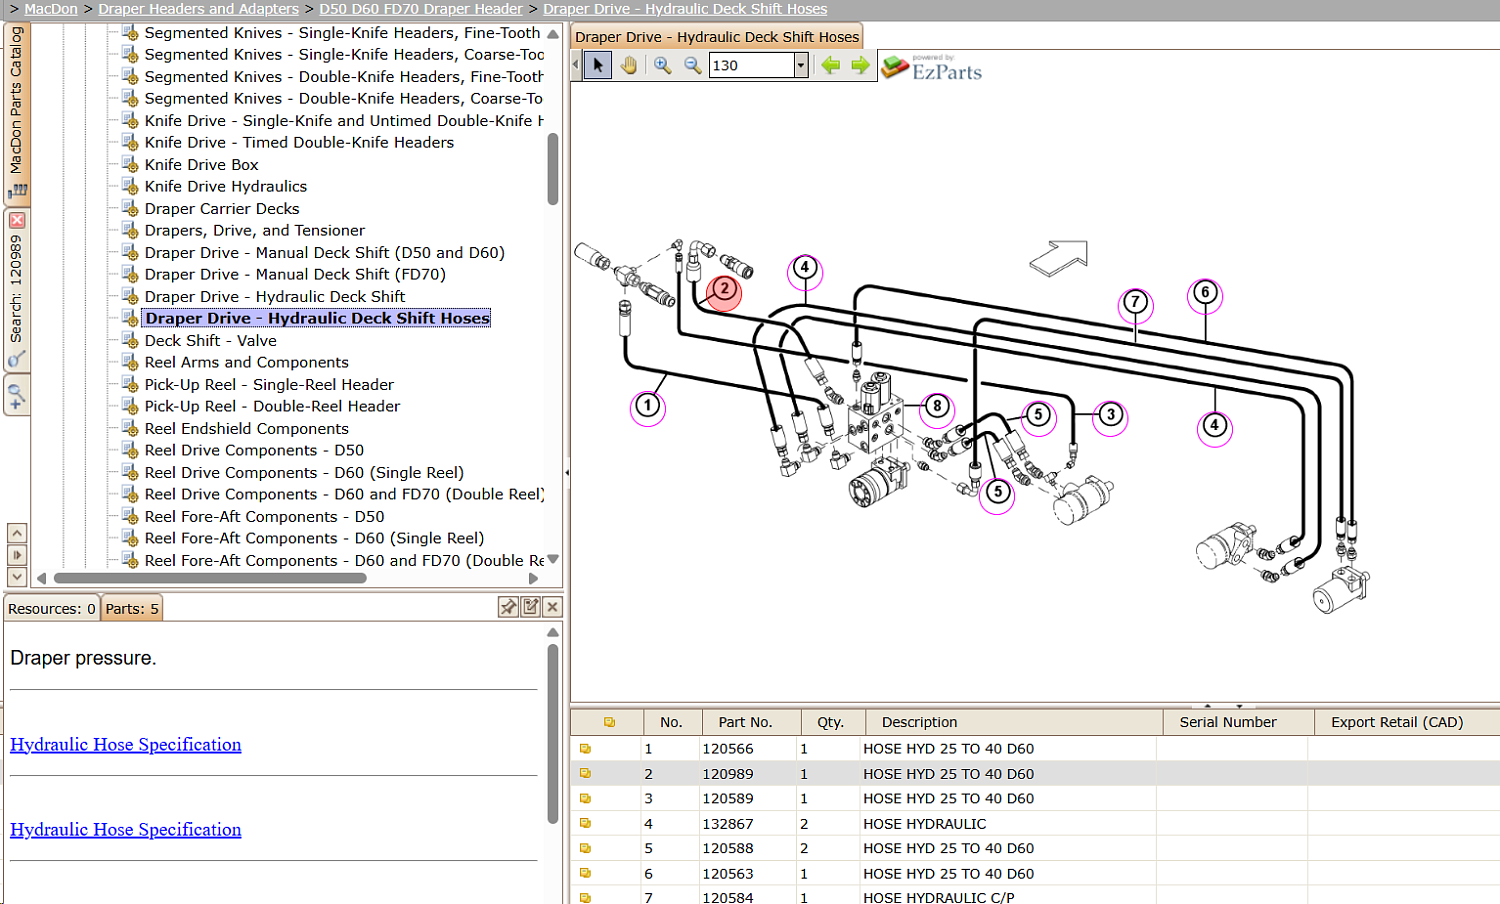Click the cart icon in part 120566 row
This screenshot has height=904, width=1500.
point(585,749)
